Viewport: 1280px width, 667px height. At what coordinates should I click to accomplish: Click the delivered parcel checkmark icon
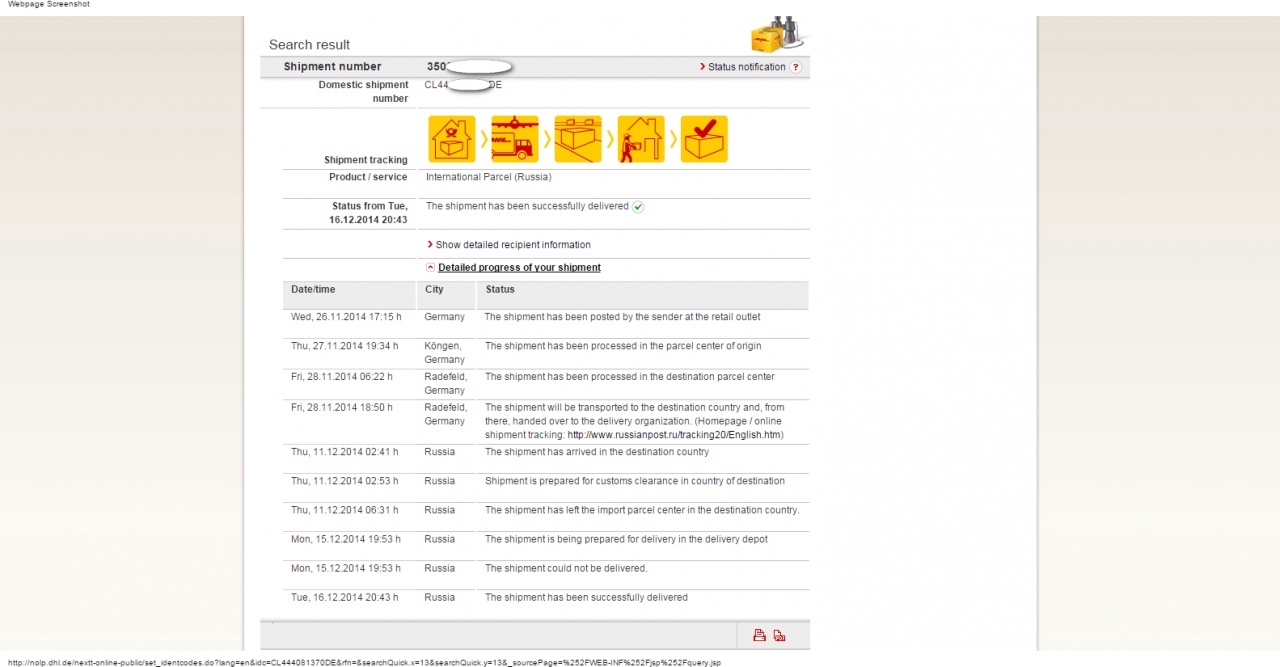[x=704, y=139]
